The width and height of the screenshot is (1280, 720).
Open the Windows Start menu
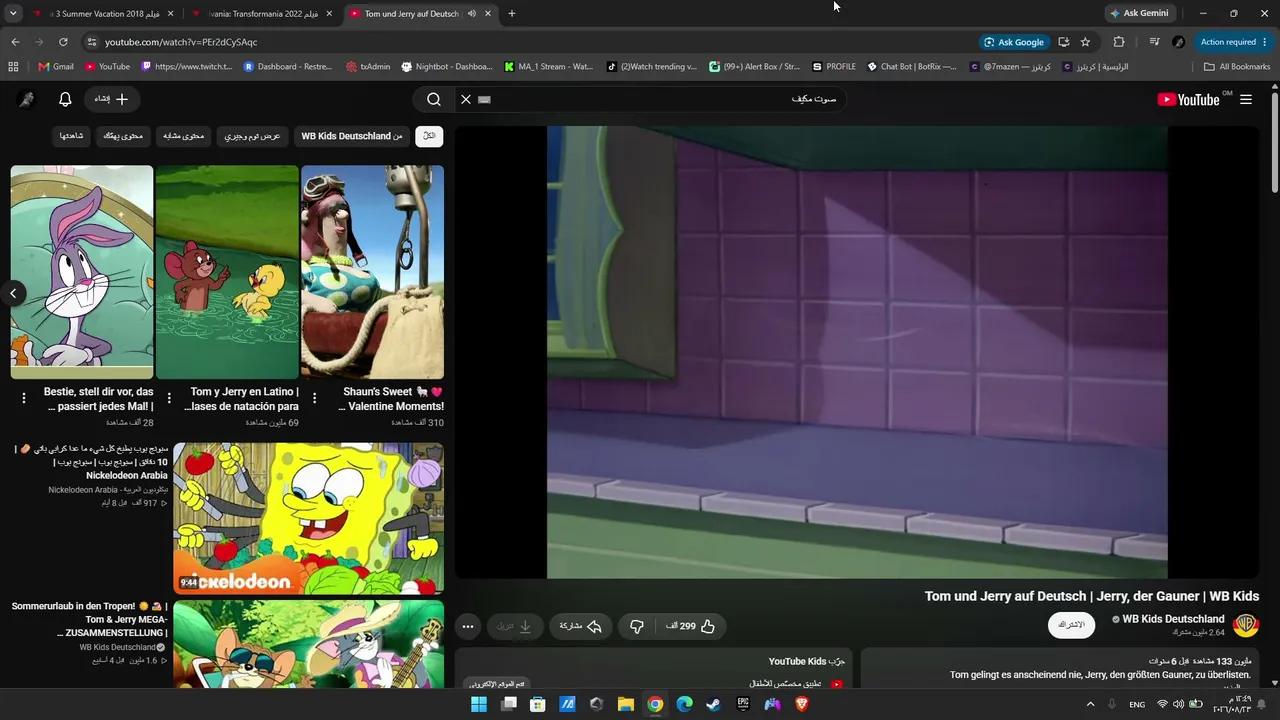point(479,704)
